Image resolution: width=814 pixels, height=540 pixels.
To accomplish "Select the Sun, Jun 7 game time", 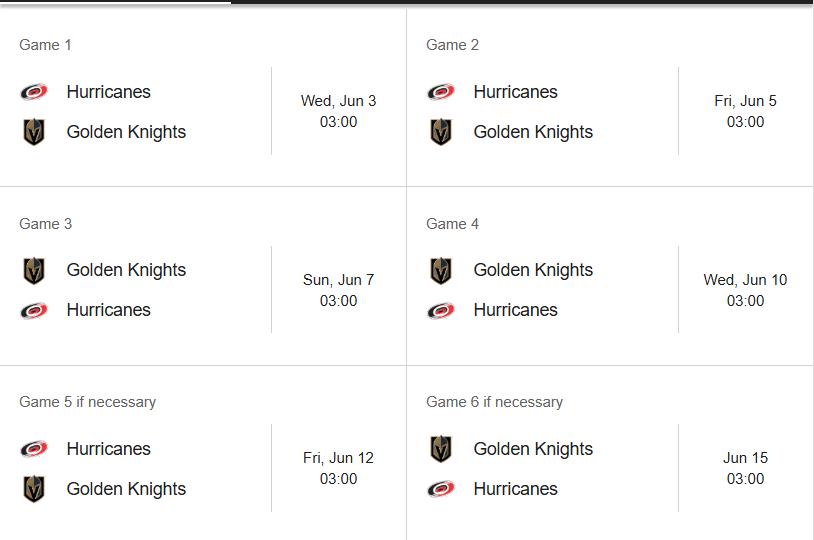I will click(x=338, y=301).
